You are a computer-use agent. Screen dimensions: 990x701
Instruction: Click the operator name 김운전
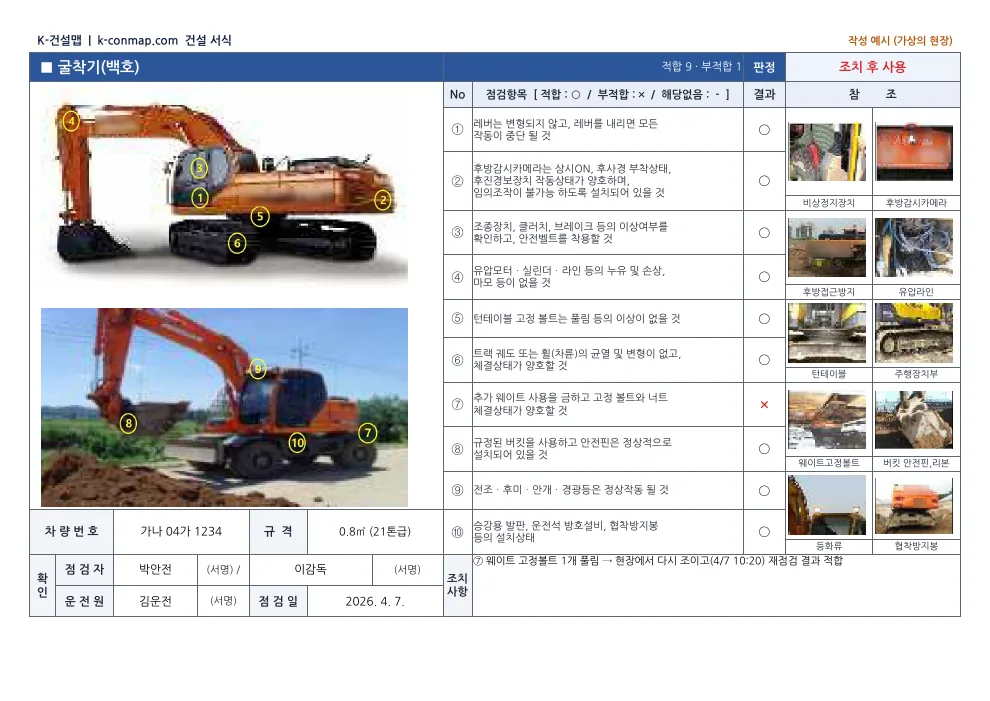pyautogui.click(x=155, y=601)
